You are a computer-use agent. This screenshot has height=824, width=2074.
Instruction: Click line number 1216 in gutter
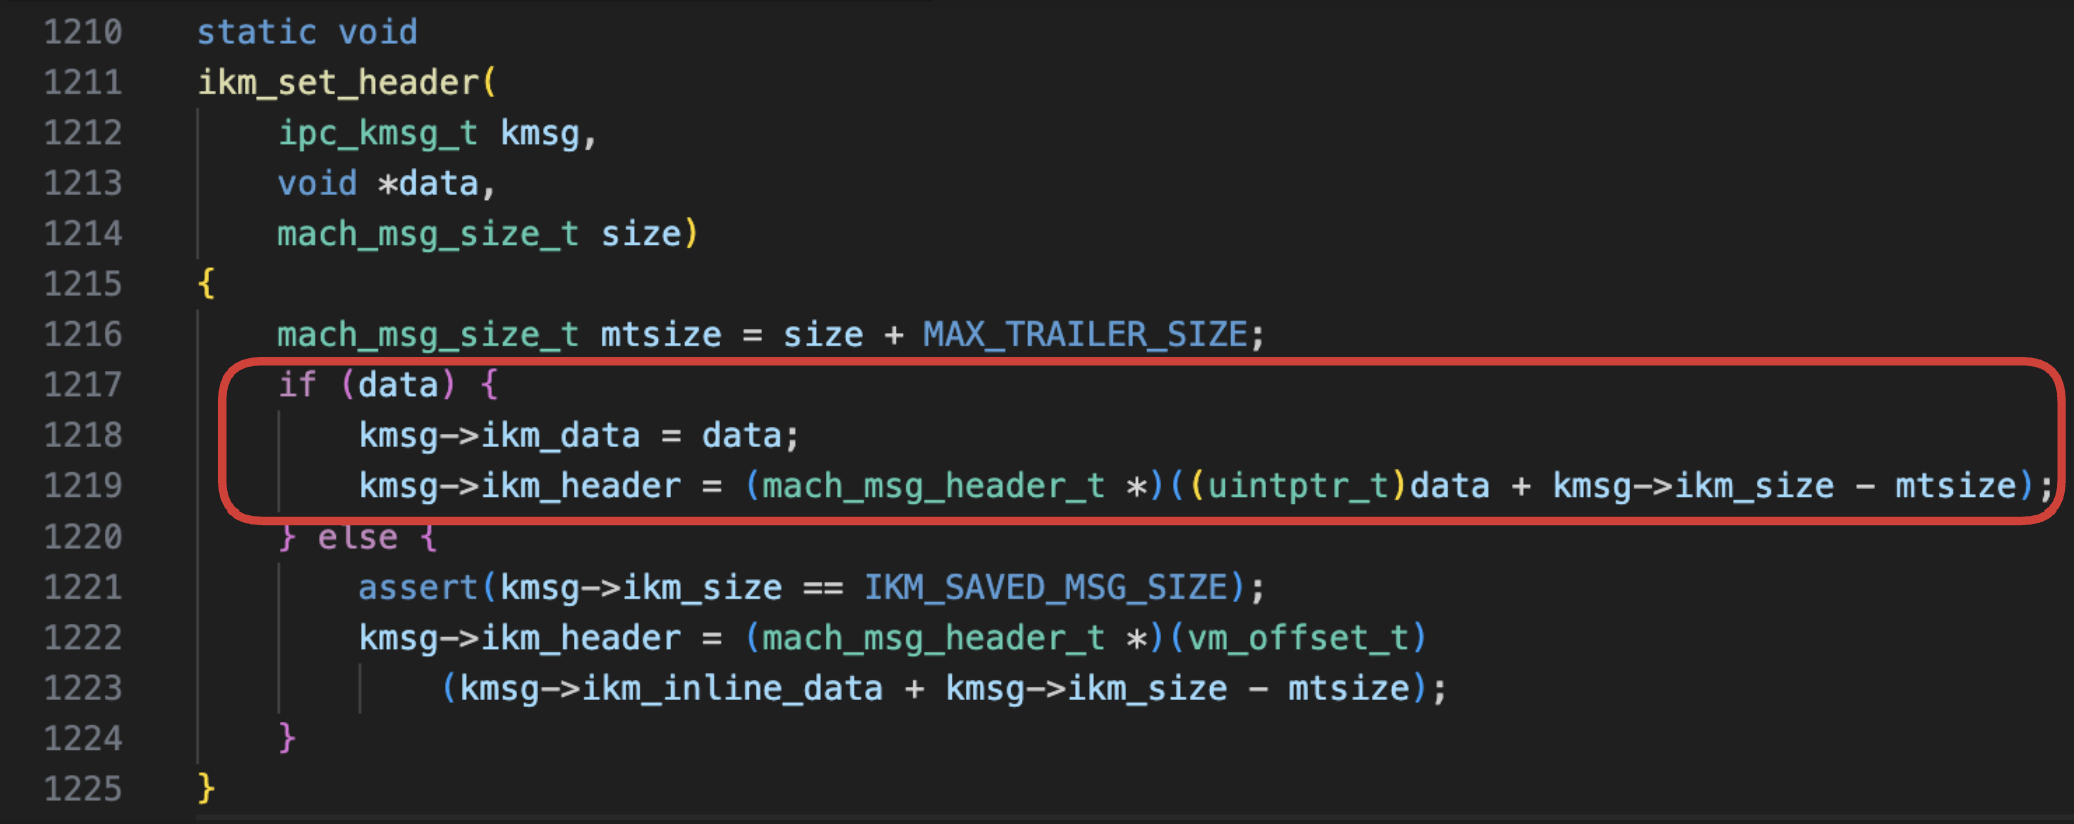(83, 335)
